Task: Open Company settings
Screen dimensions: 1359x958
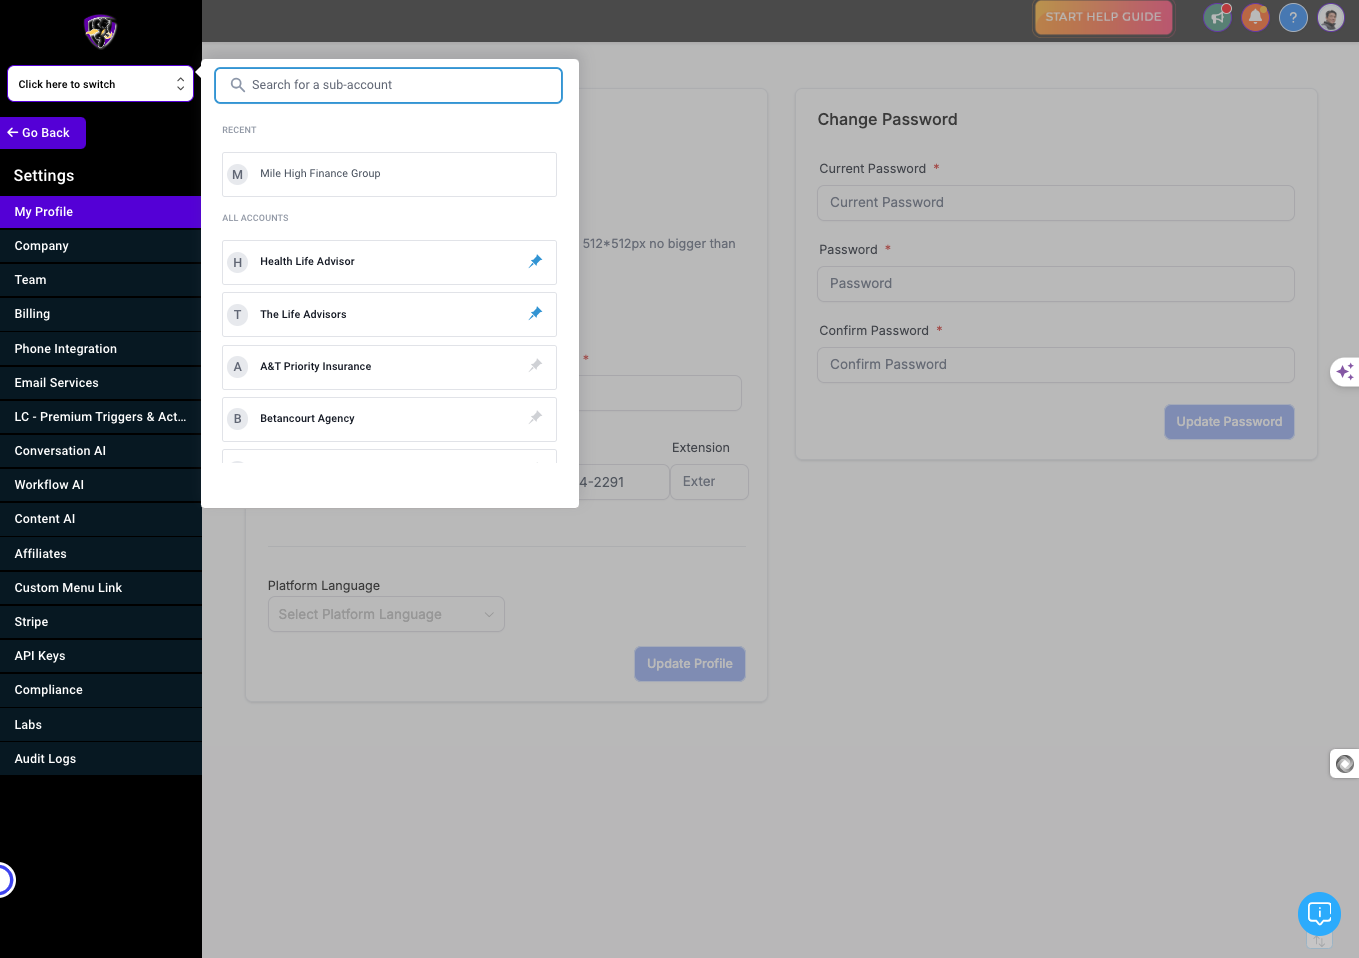Action: (x=100, y=246)
